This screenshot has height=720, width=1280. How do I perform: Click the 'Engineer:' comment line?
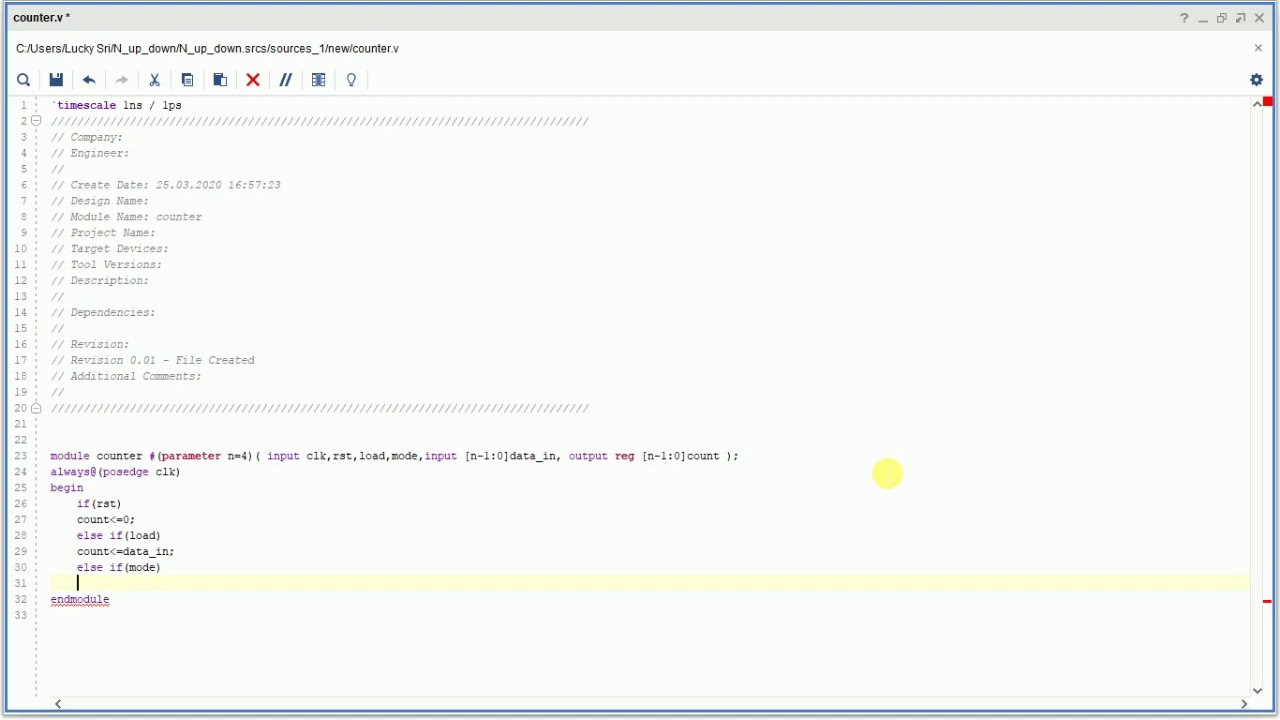coord(90,153)
